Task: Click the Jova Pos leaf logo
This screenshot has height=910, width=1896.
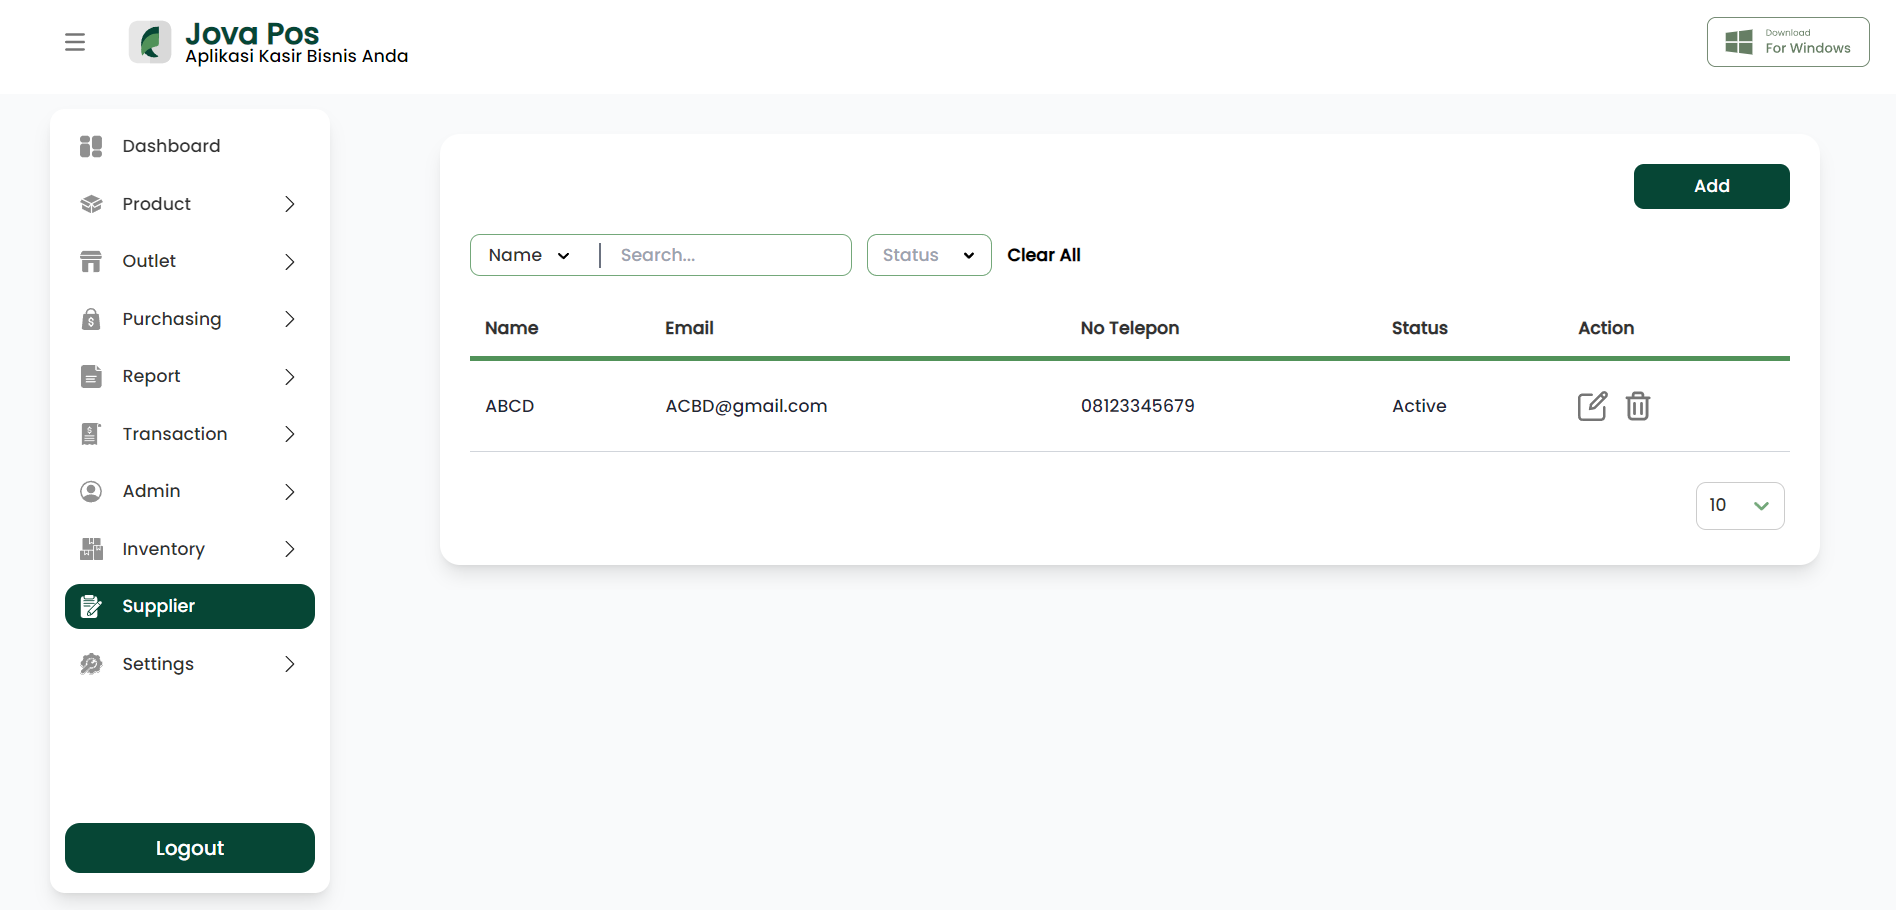Action: pyautogui.click(x=150, y=42)
